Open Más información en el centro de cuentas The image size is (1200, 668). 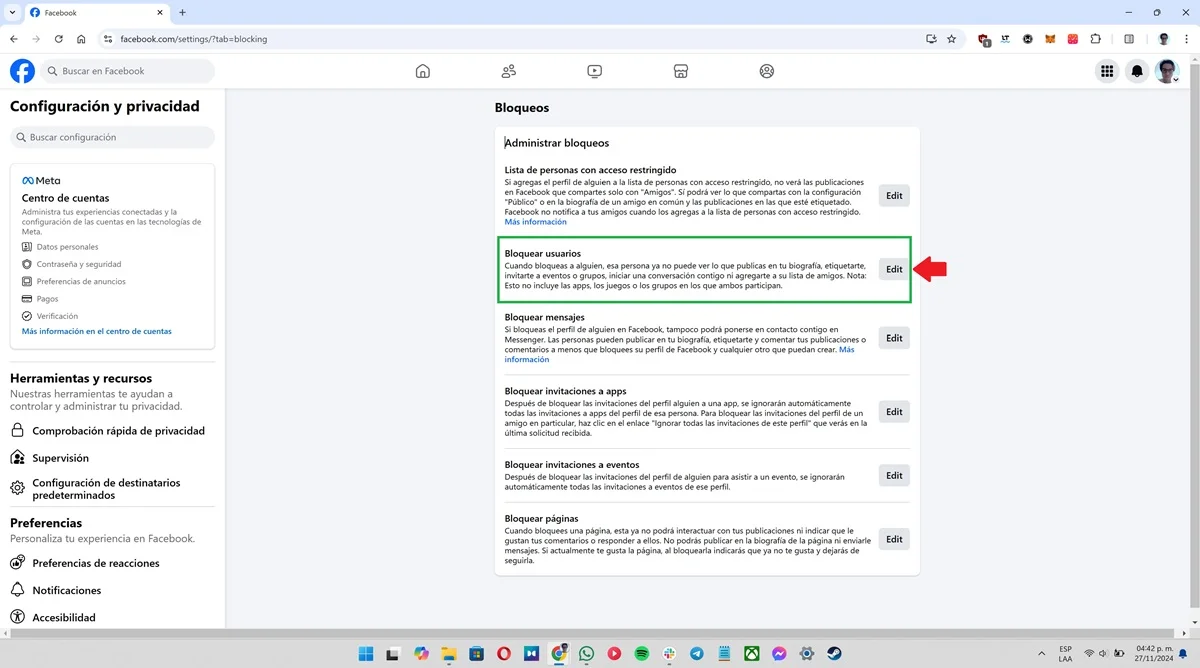click(97, 331)
